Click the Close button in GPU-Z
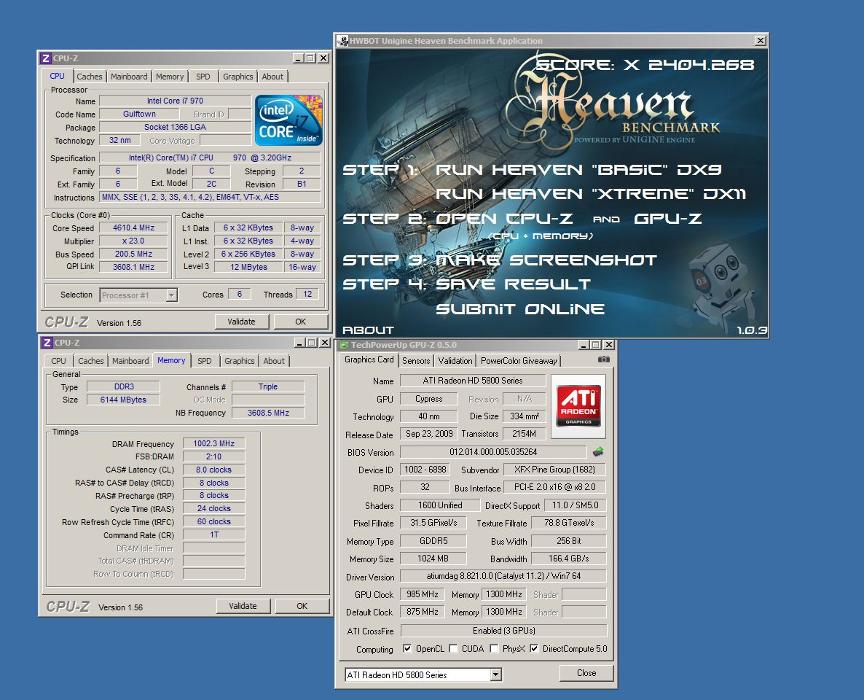 (586, 673)
